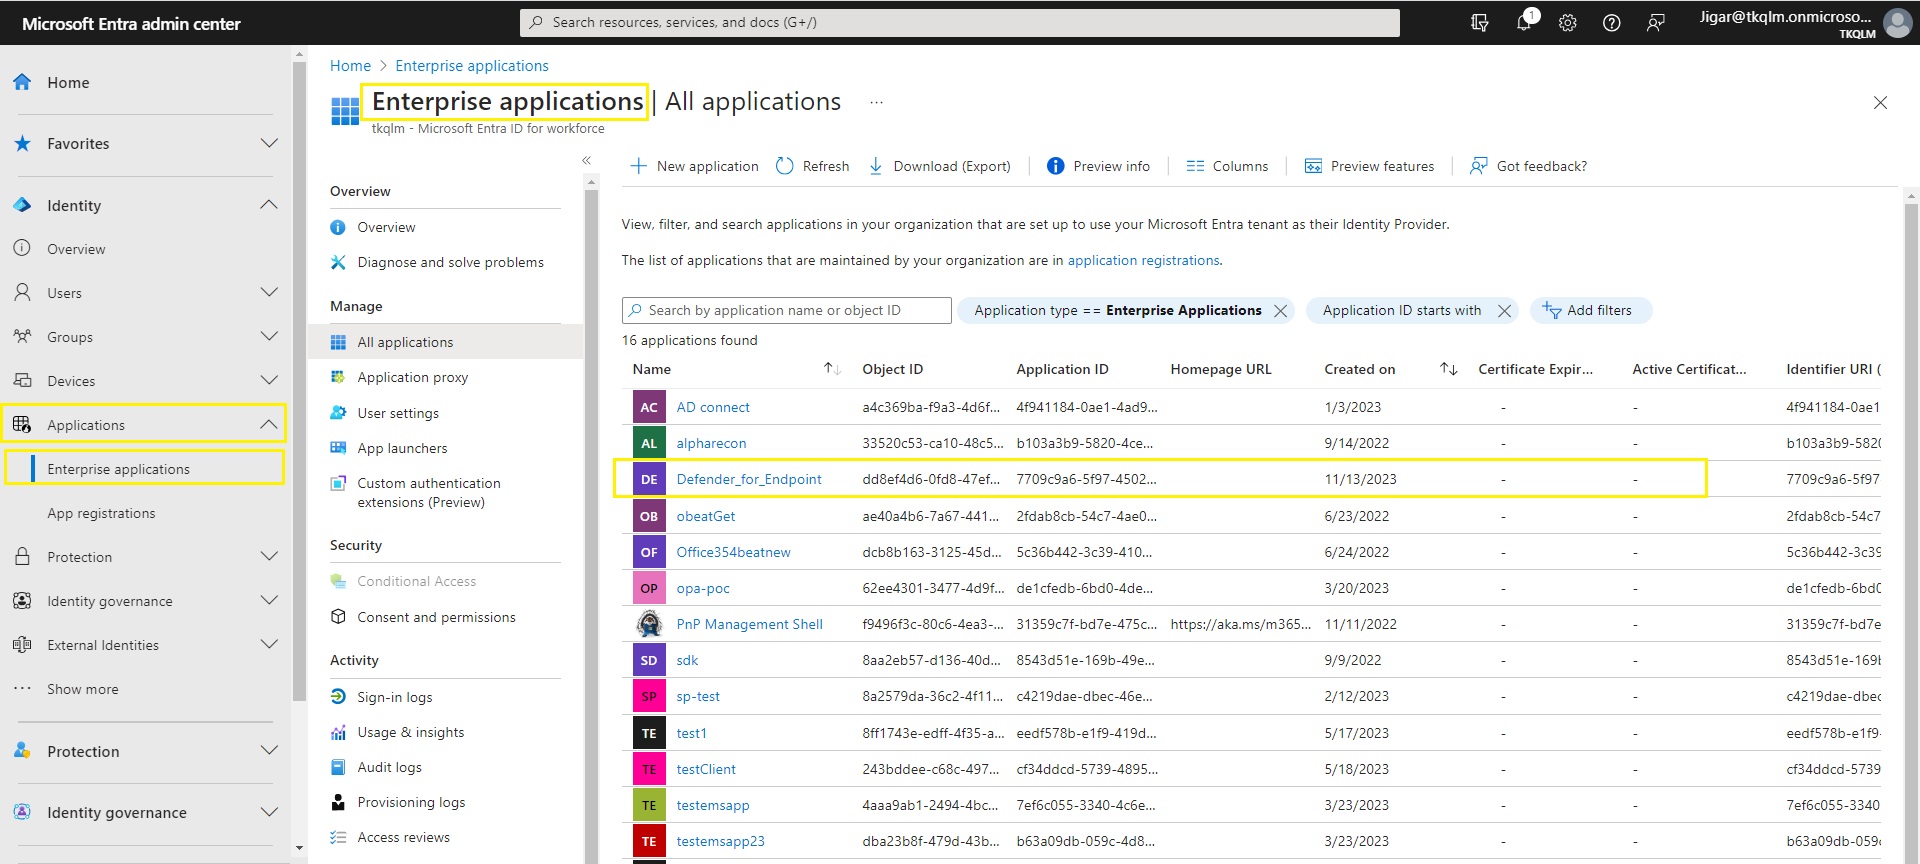The height and width of the screenshot is (864, 1920).
Task: Open Audit logs menu item
Action: [x=389, y=767]
